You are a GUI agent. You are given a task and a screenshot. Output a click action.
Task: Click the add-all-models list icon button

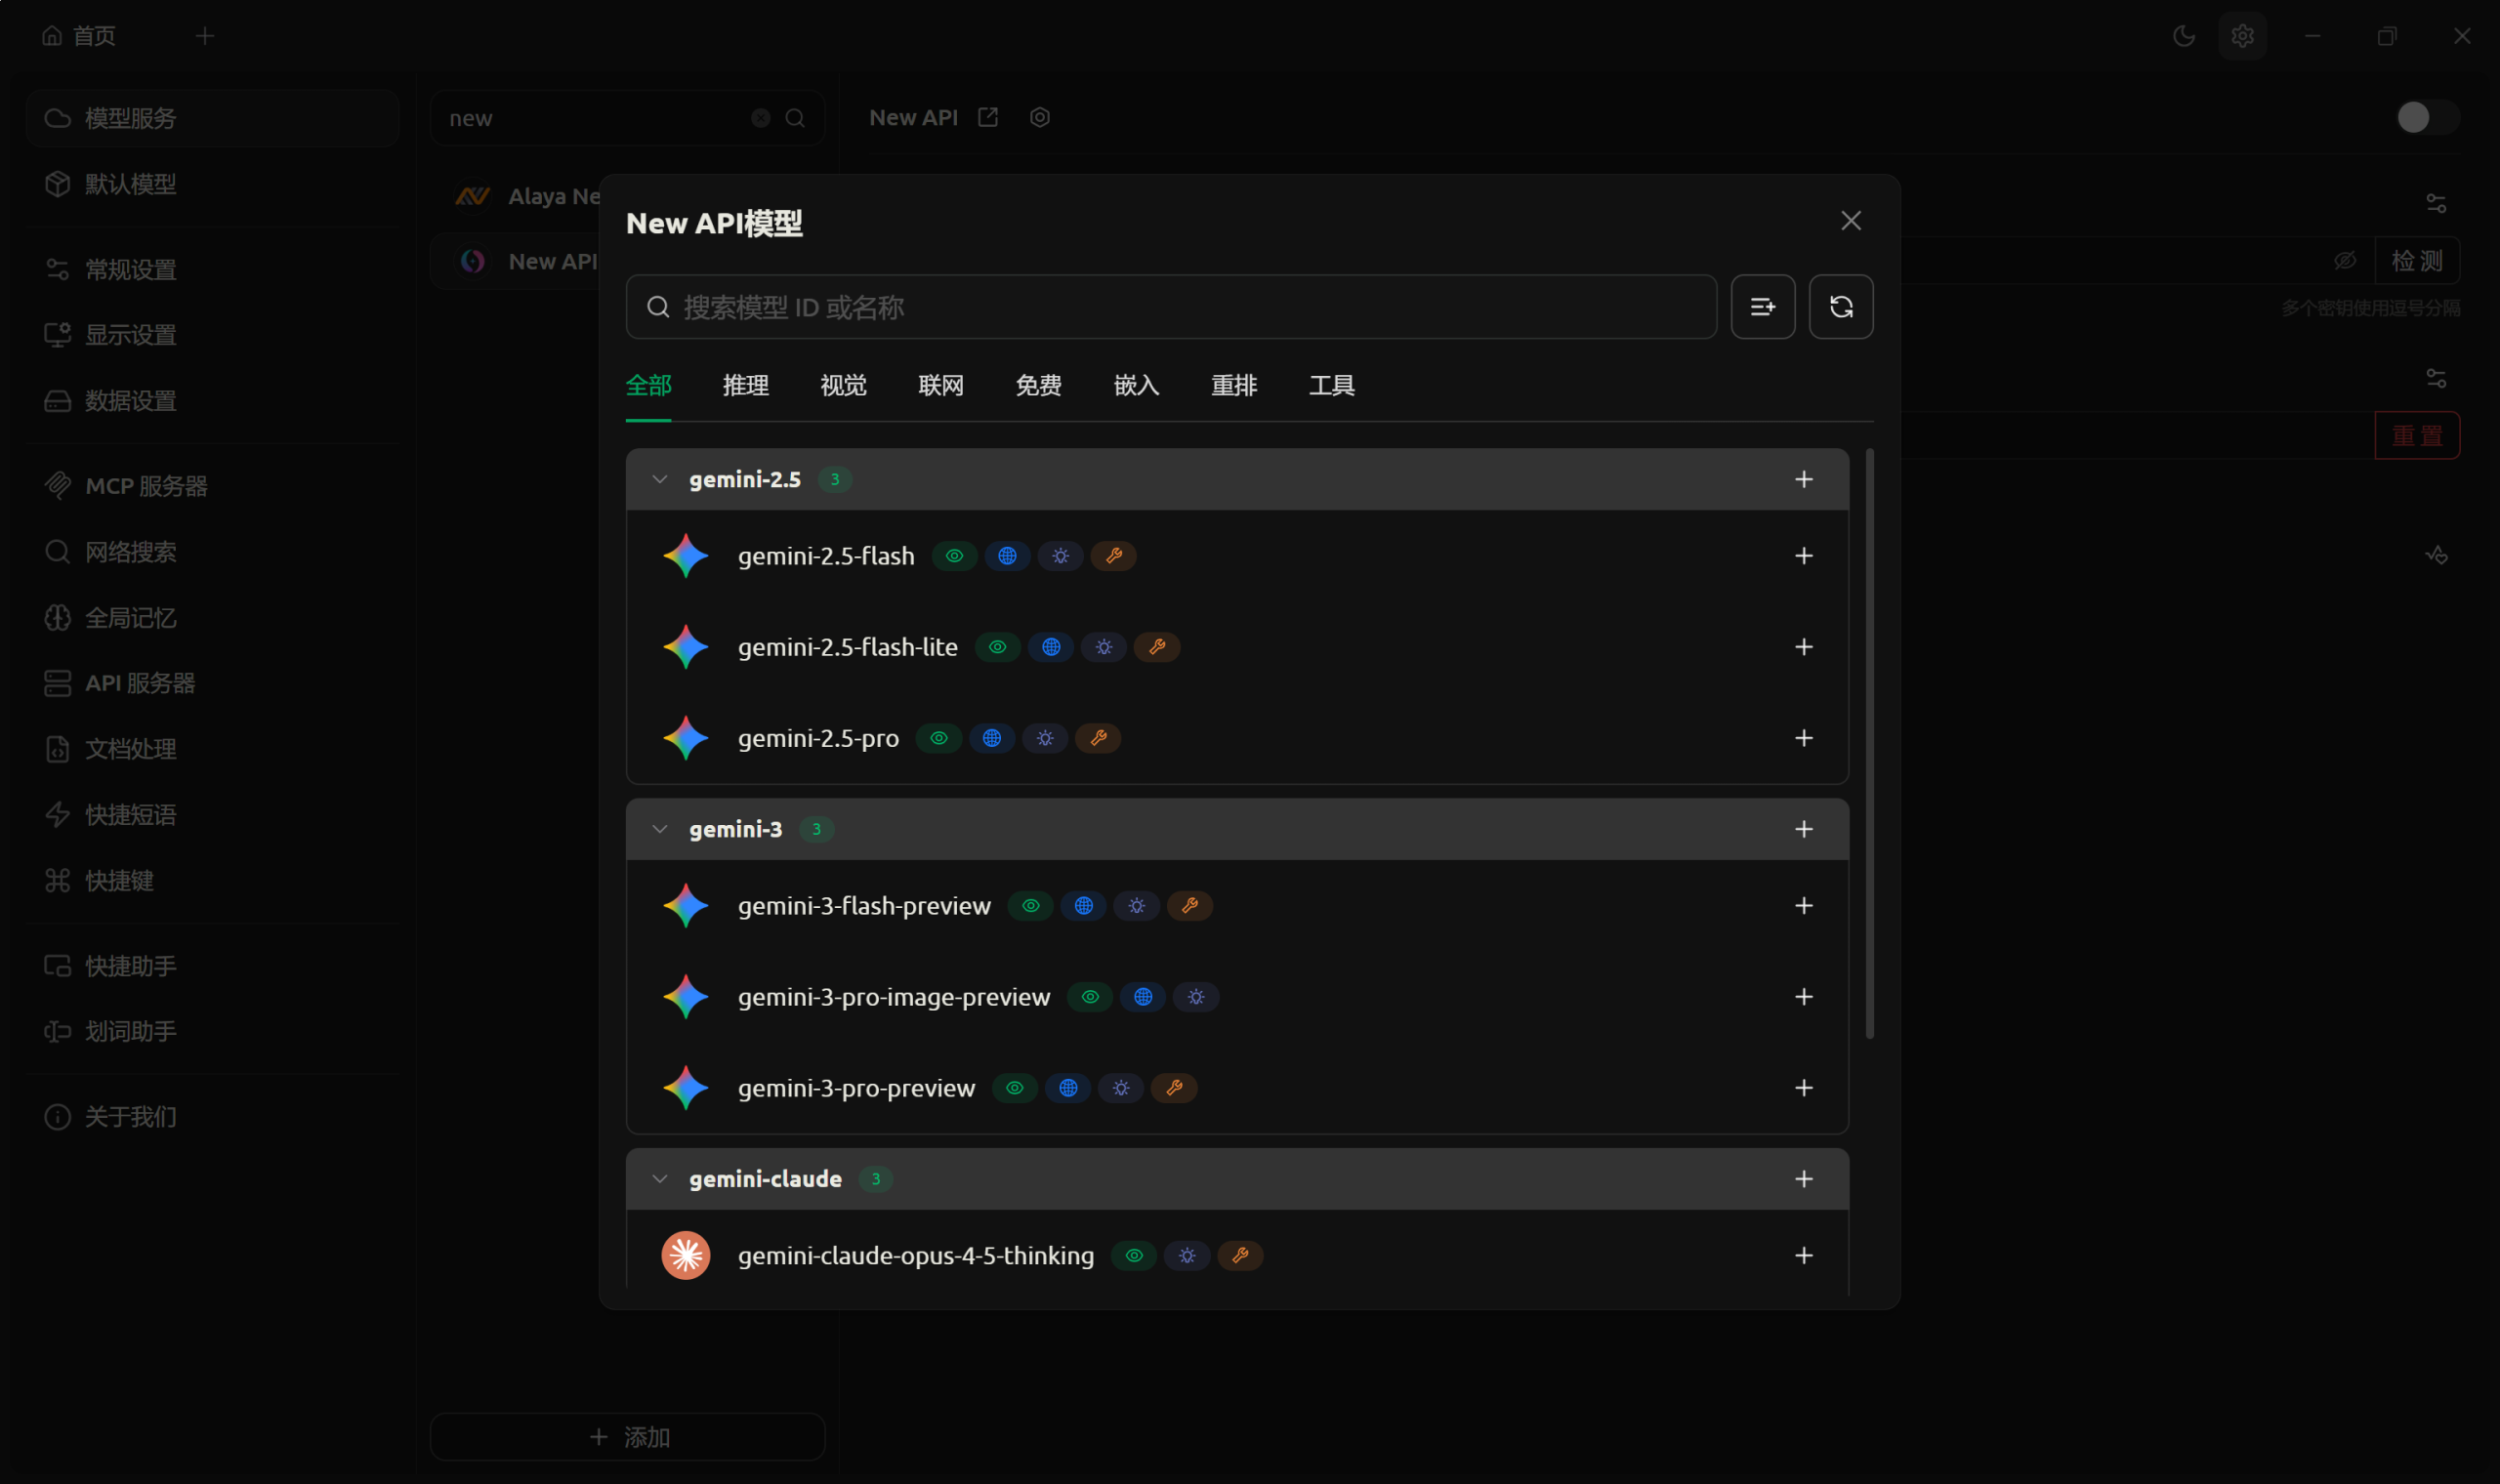pos(1762,307)
